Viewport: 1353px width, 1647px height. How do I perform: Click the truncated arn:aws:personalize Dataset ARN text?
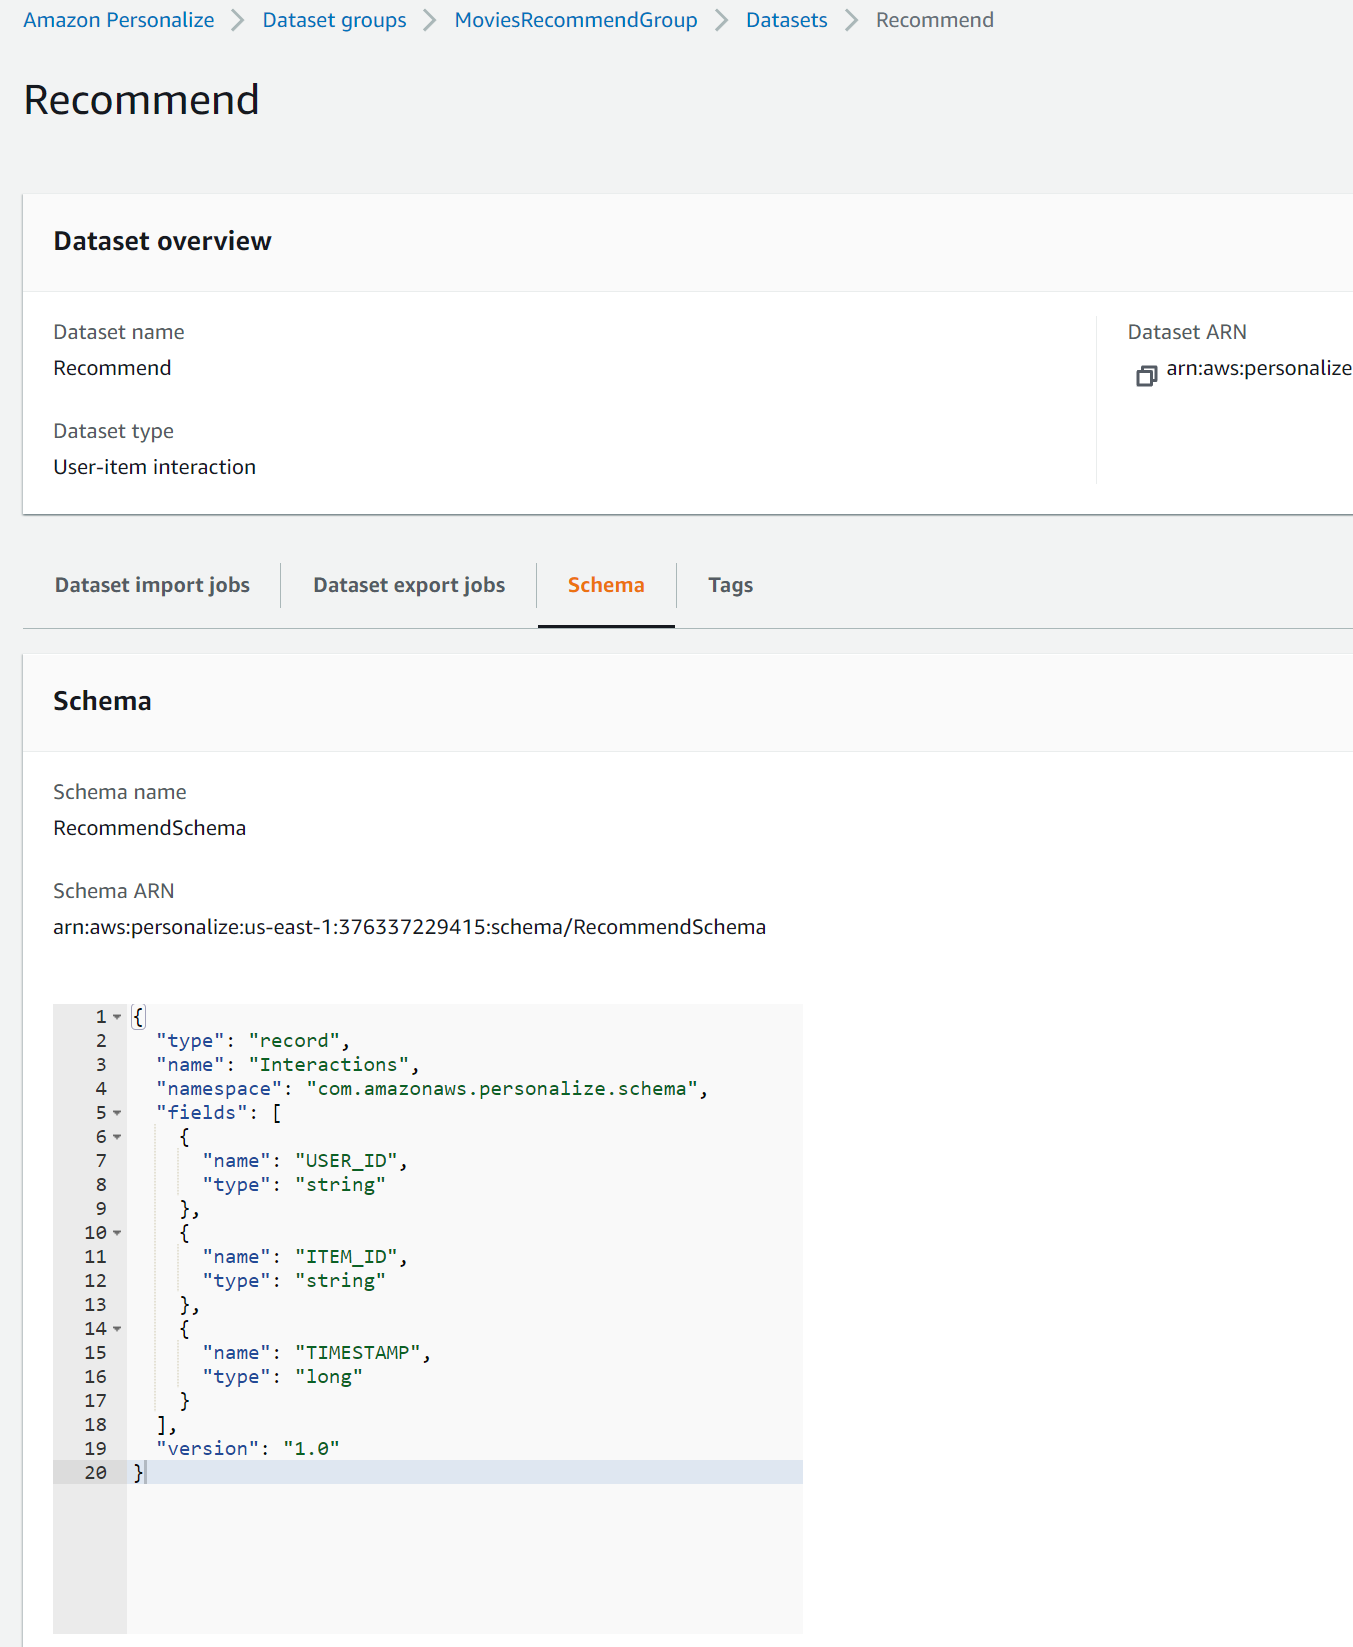pos(1258,368)
